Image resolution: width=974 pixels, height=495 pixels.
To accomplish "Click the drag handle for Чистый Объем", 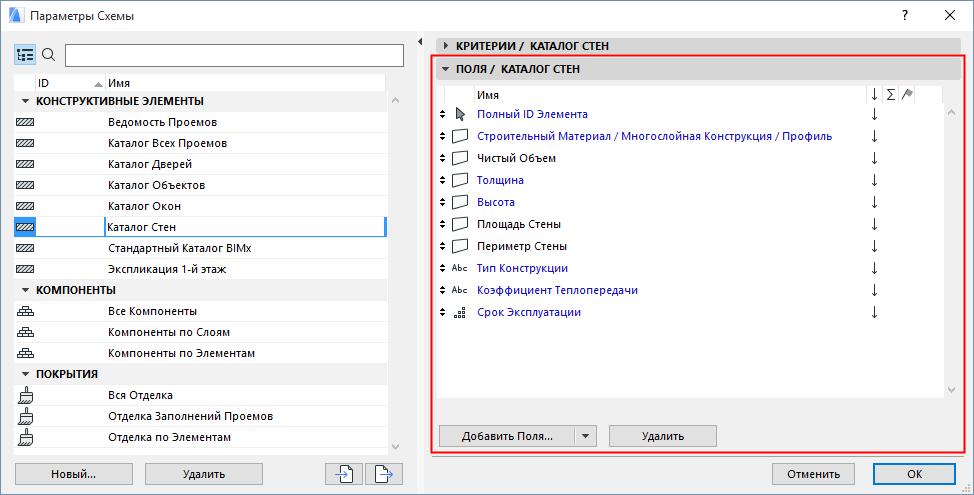I will [x=442, y=158].
